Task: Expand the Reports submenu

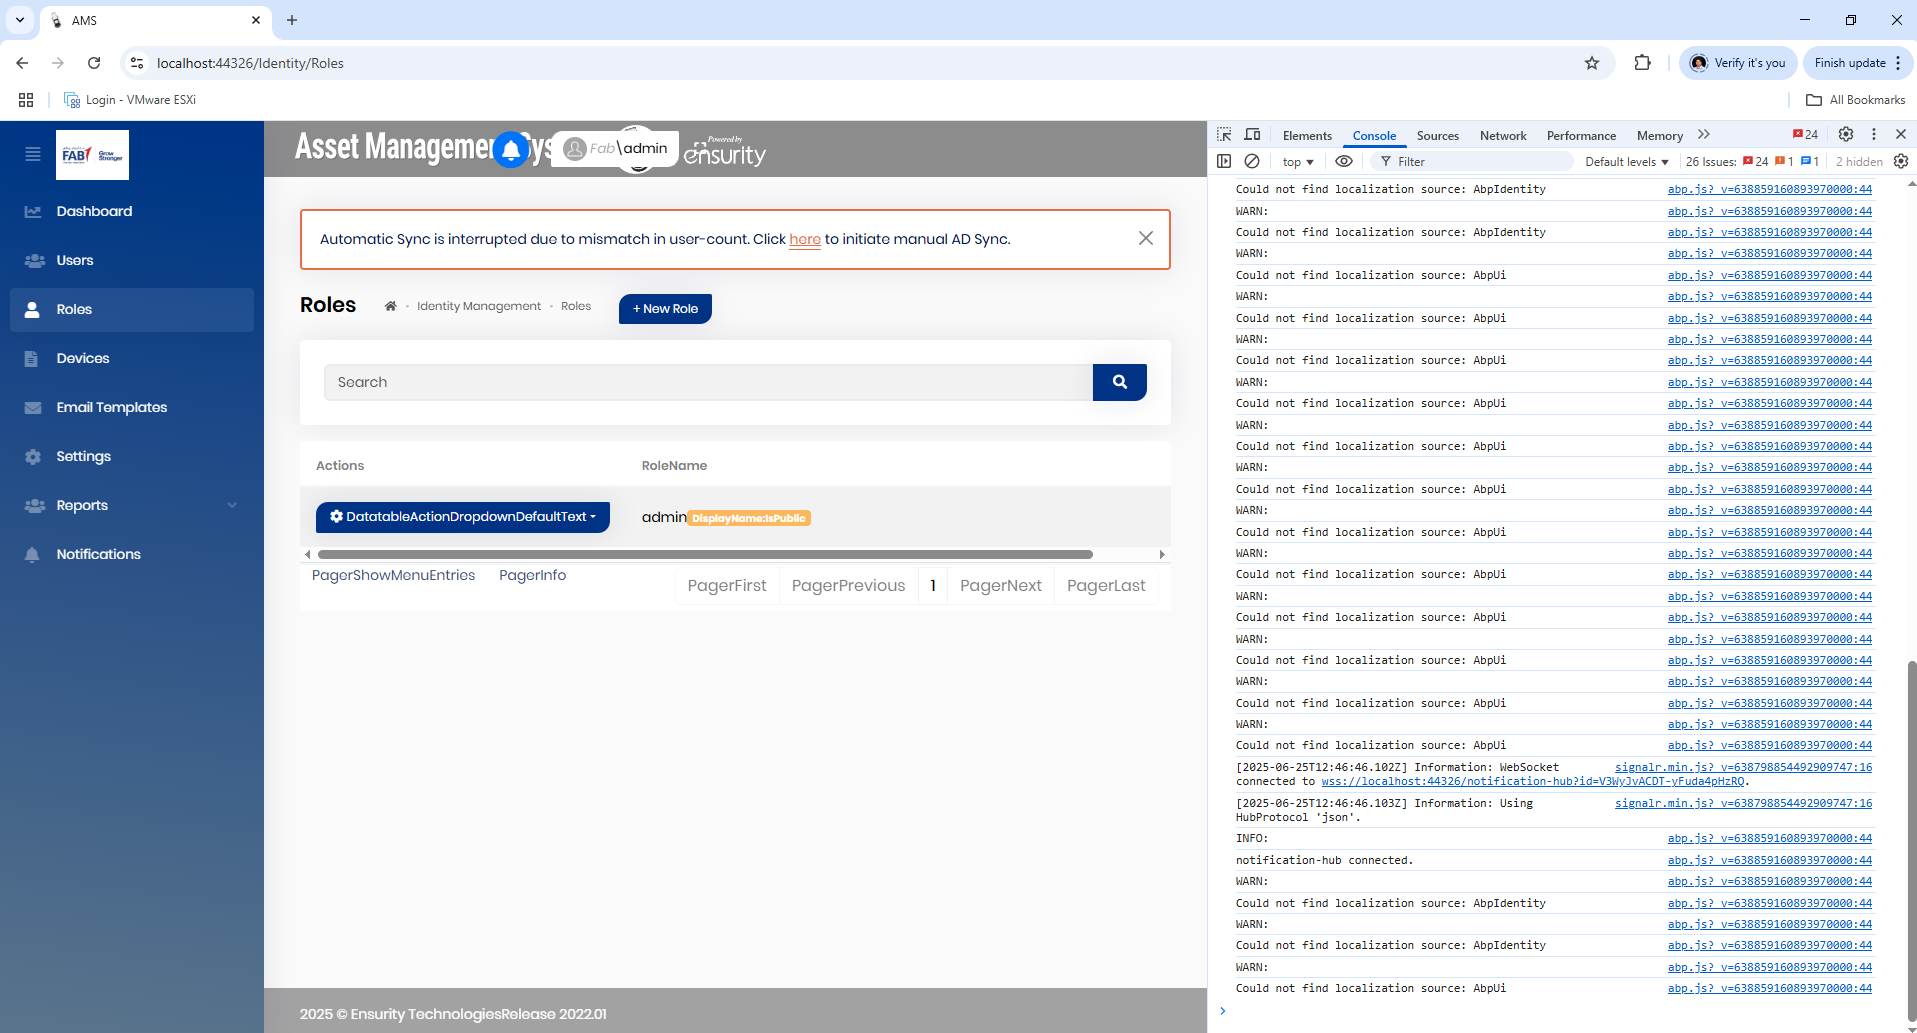Action: click(233, 505)
